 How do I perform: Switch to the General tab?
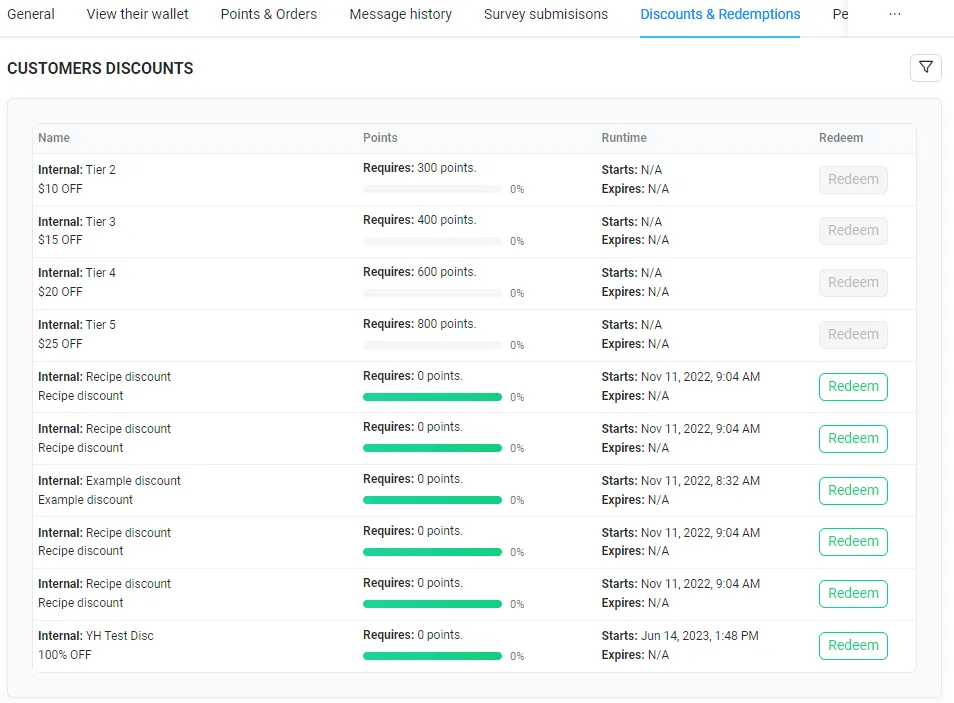(x=31, y=15)
